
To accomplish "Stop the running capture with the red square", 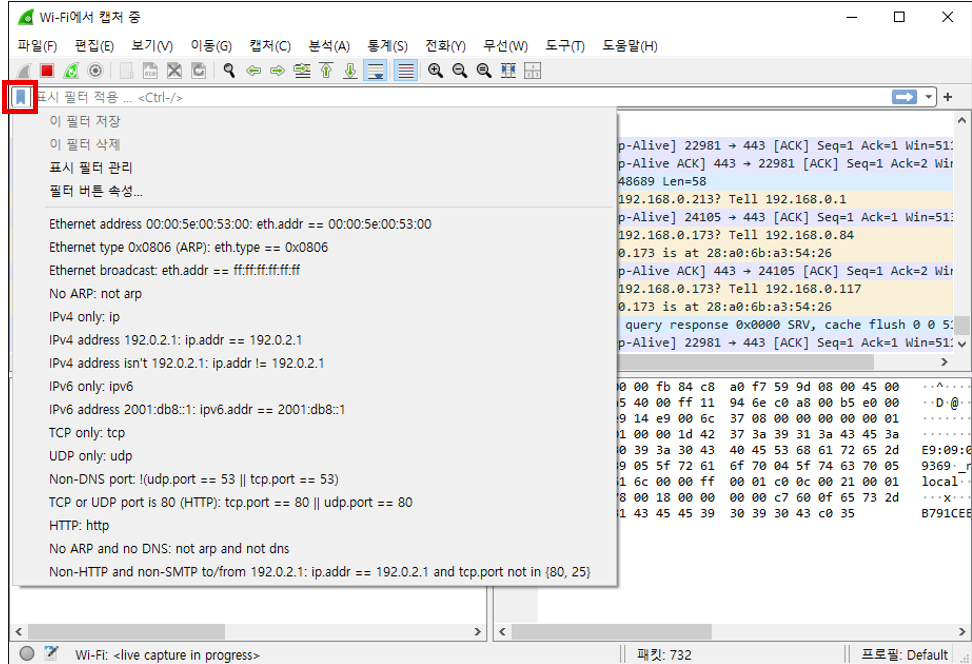I will [x=47, y=71].
